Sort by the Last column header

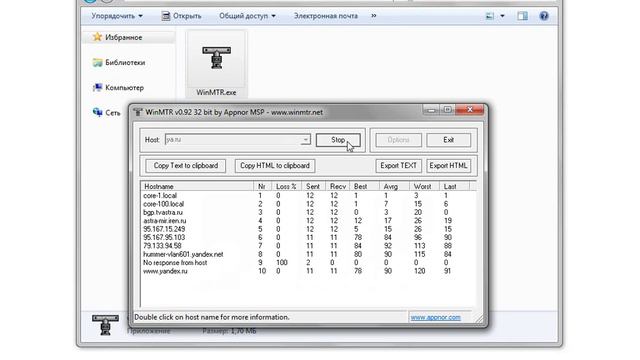454,187
